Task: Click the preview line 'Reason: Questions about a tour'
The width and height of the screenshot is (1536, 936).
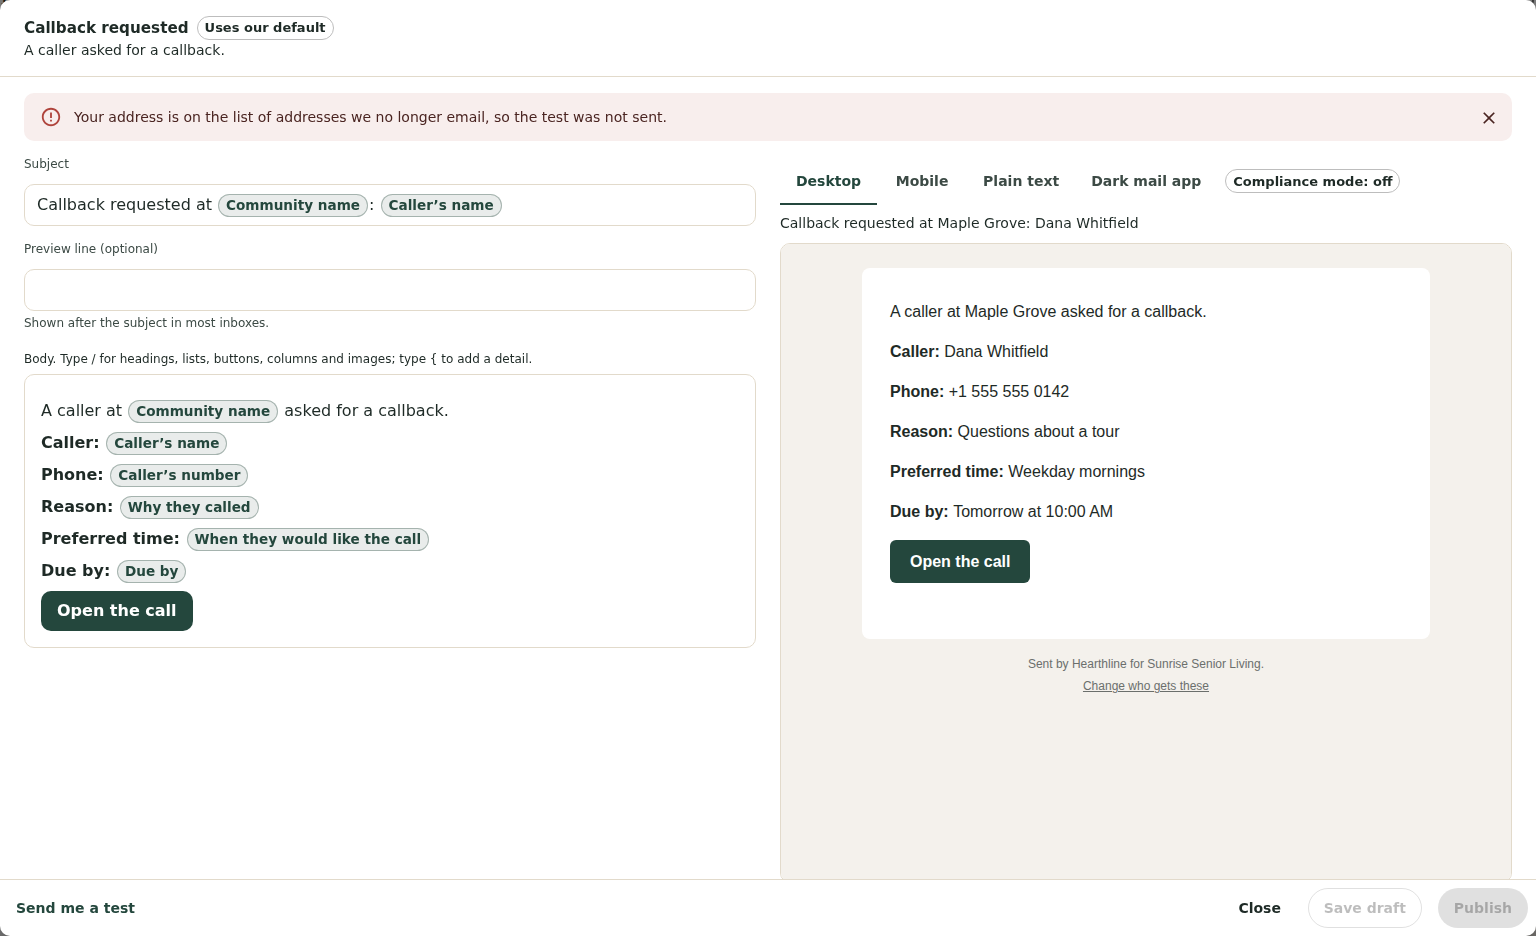Action: [1005, 432]
